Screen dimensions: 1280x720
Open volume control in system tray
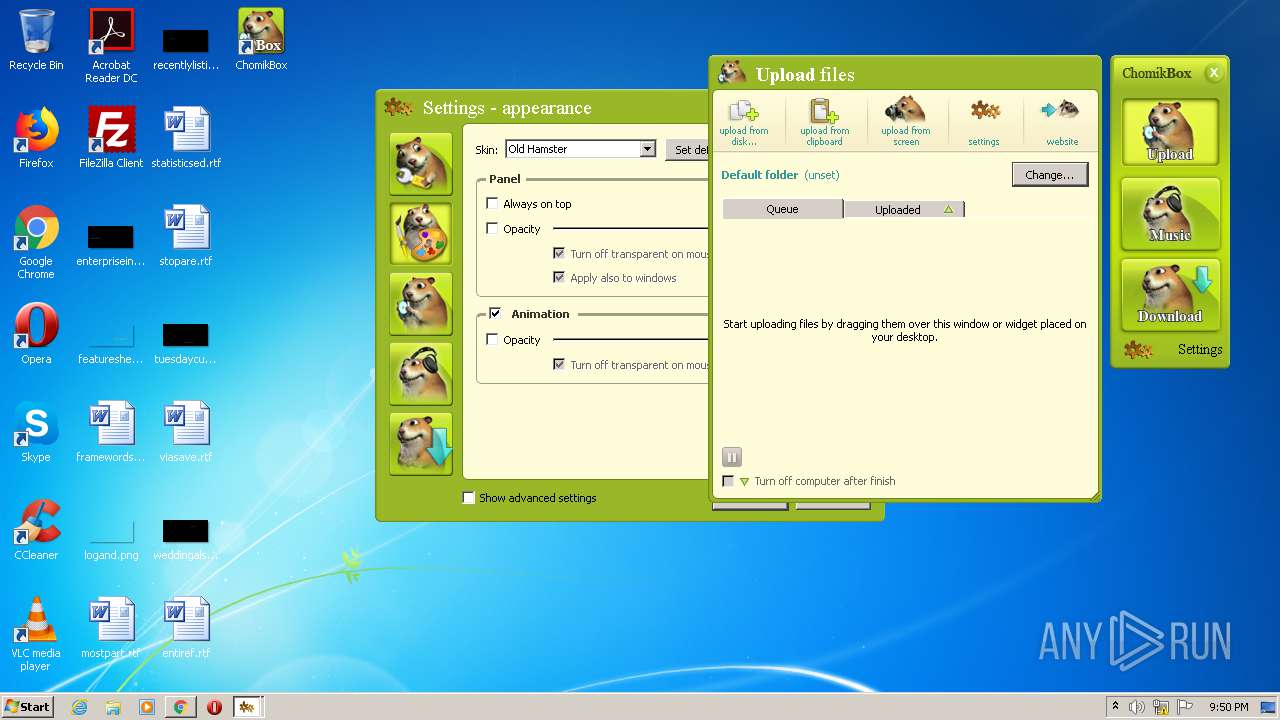[x=1137, y=707]
